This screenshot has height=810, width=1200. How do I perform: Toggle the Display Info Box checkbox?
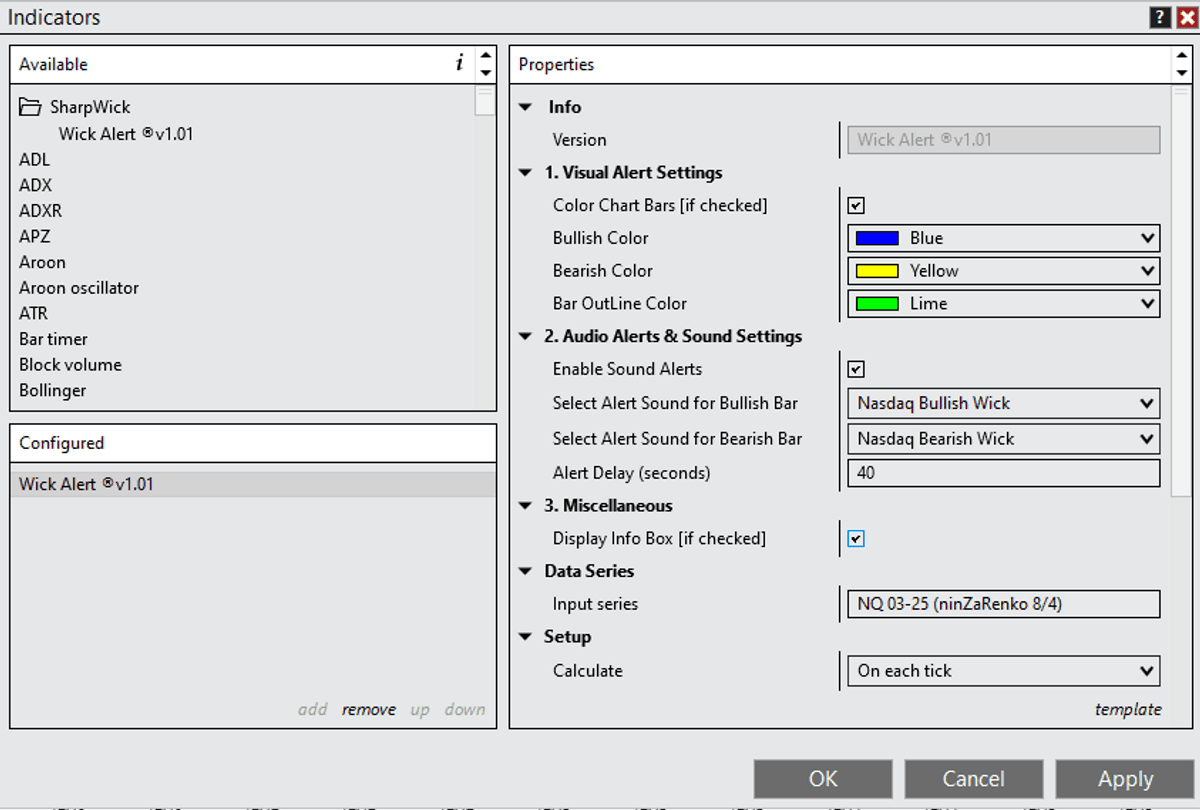coord(856,539)
